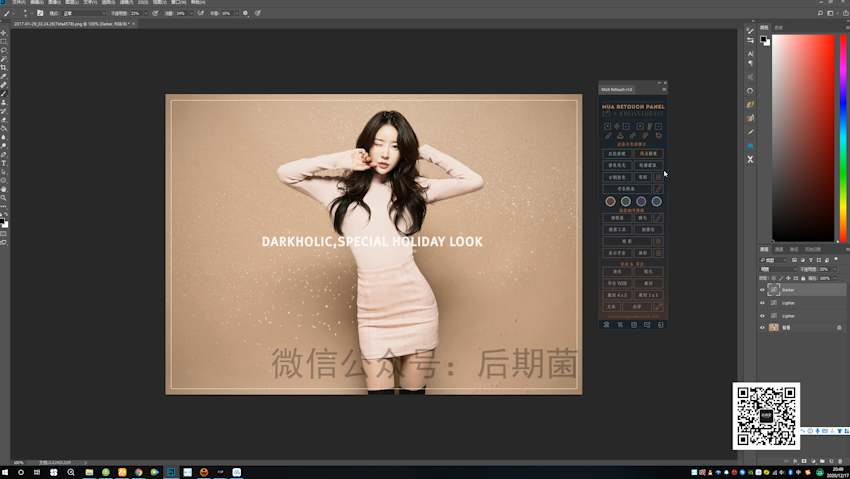
Task: Select the Lasso tool
Action: pyautogui.click(x=4, y=50)
